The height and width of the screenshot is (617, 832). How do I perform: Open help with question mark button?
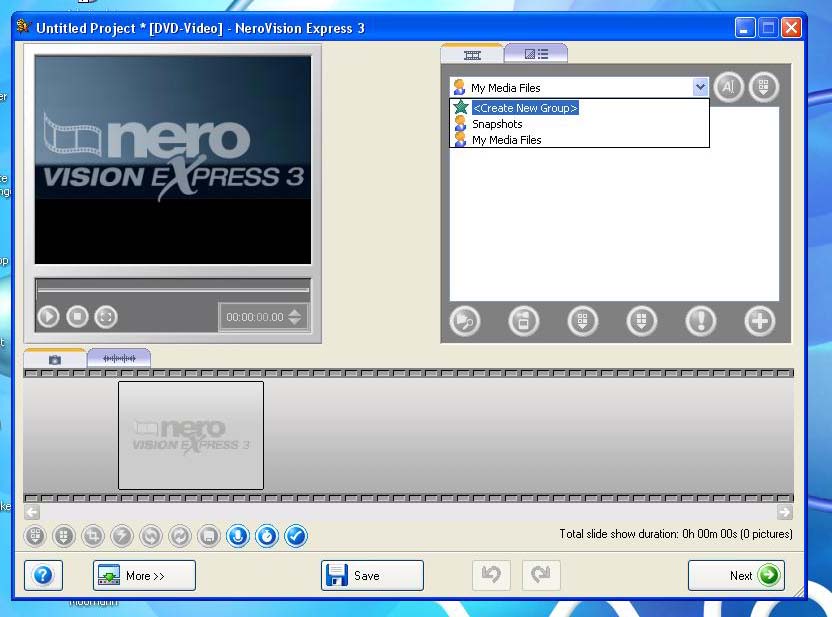pyautogui.click(x=44, y=575)
